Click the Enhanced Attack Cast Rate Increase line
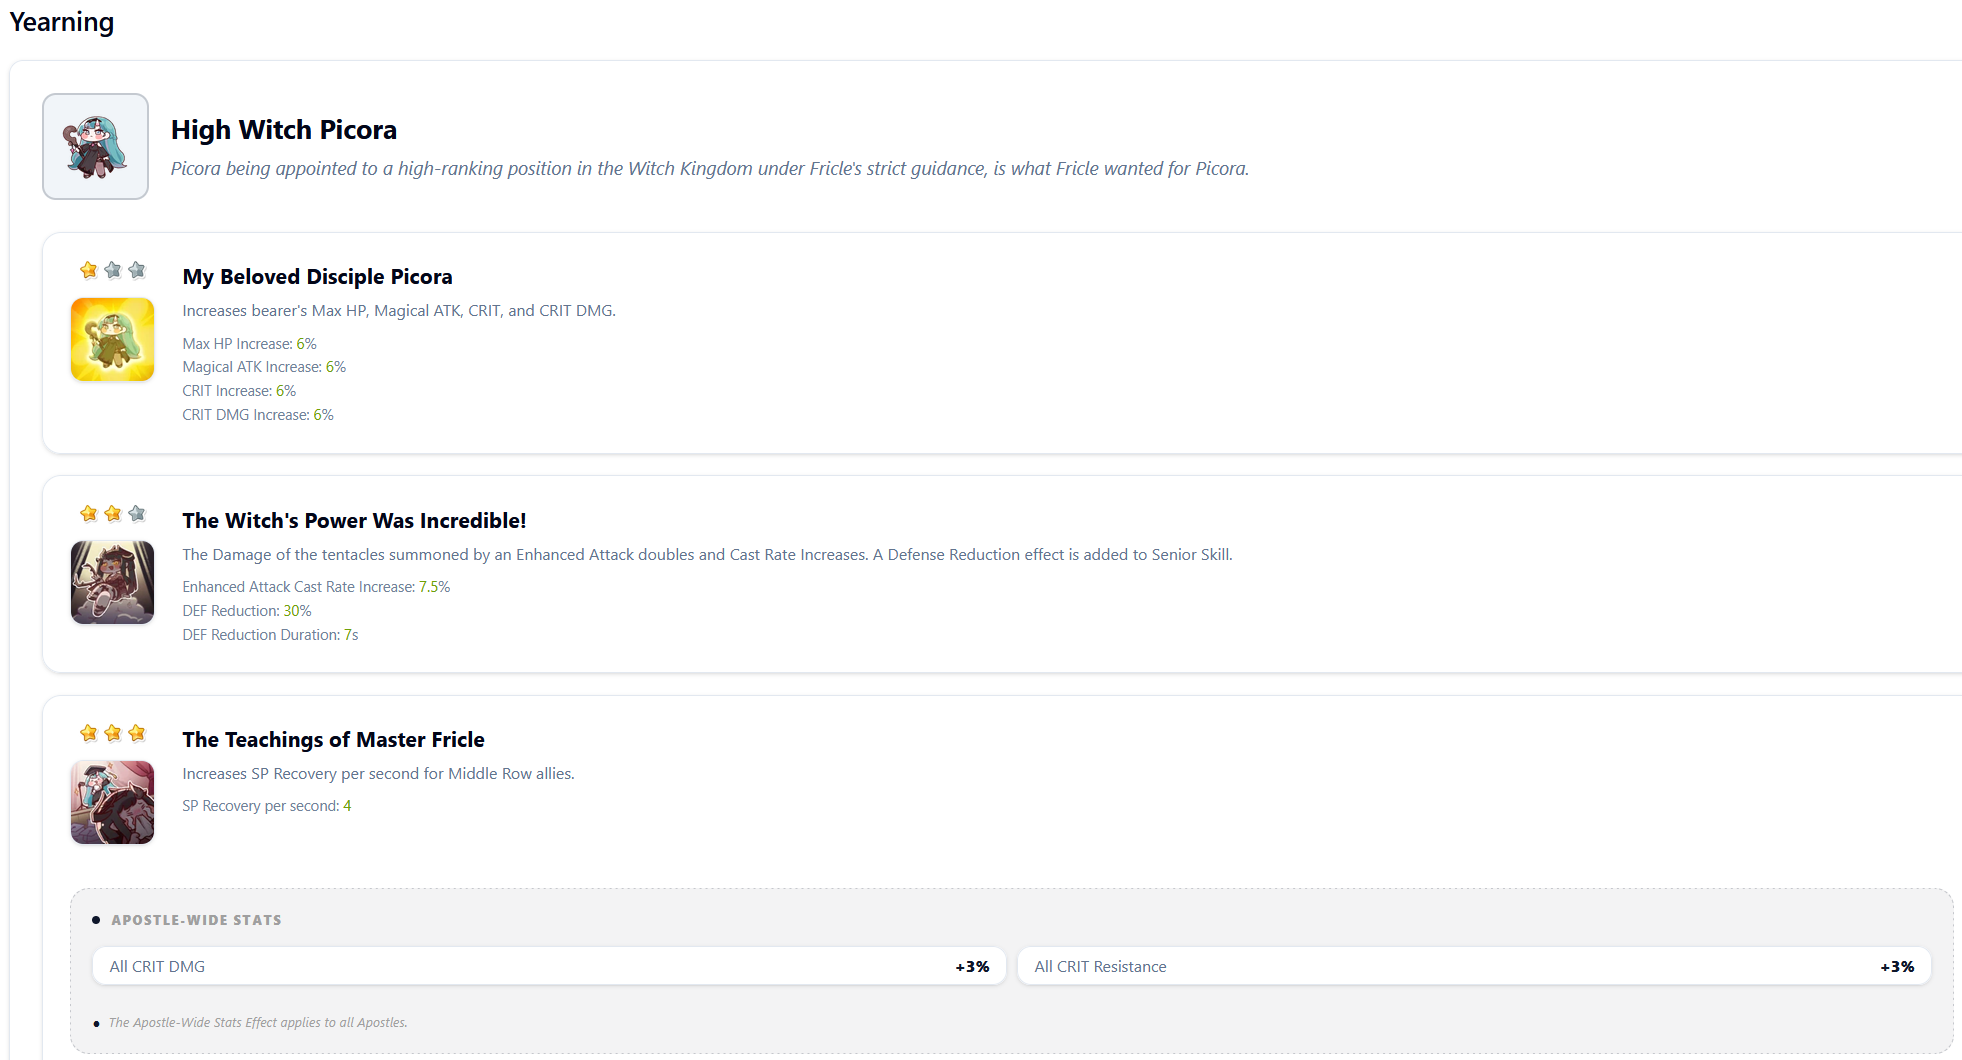The width and height of the screenshot is (1962, 1060). 316,587
